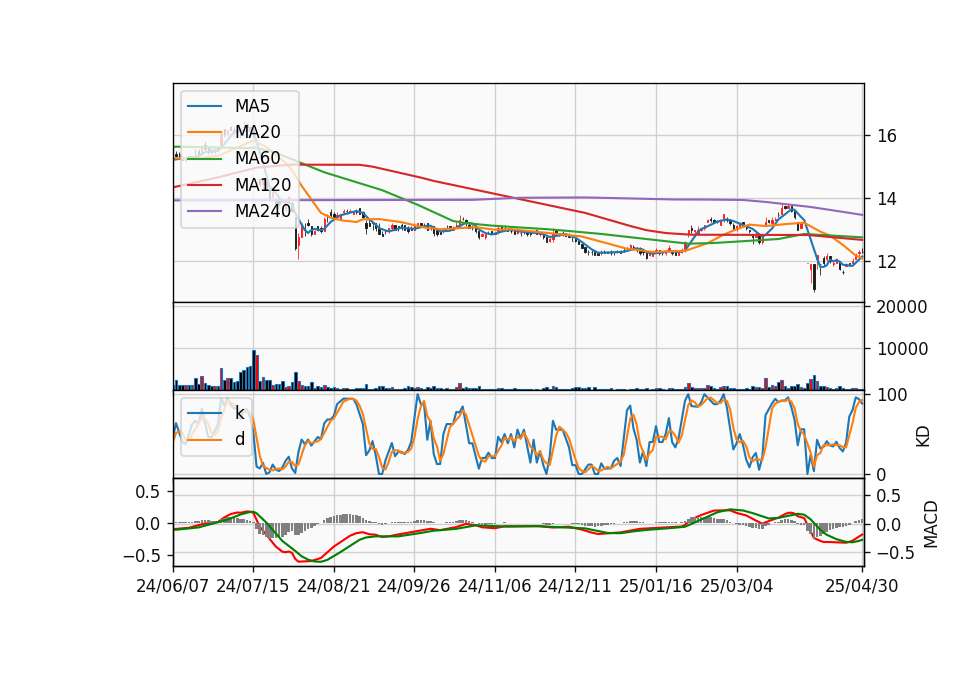Click the KD axis title
This screenshot has height=690, width=960.
click(x=923, y=436)
